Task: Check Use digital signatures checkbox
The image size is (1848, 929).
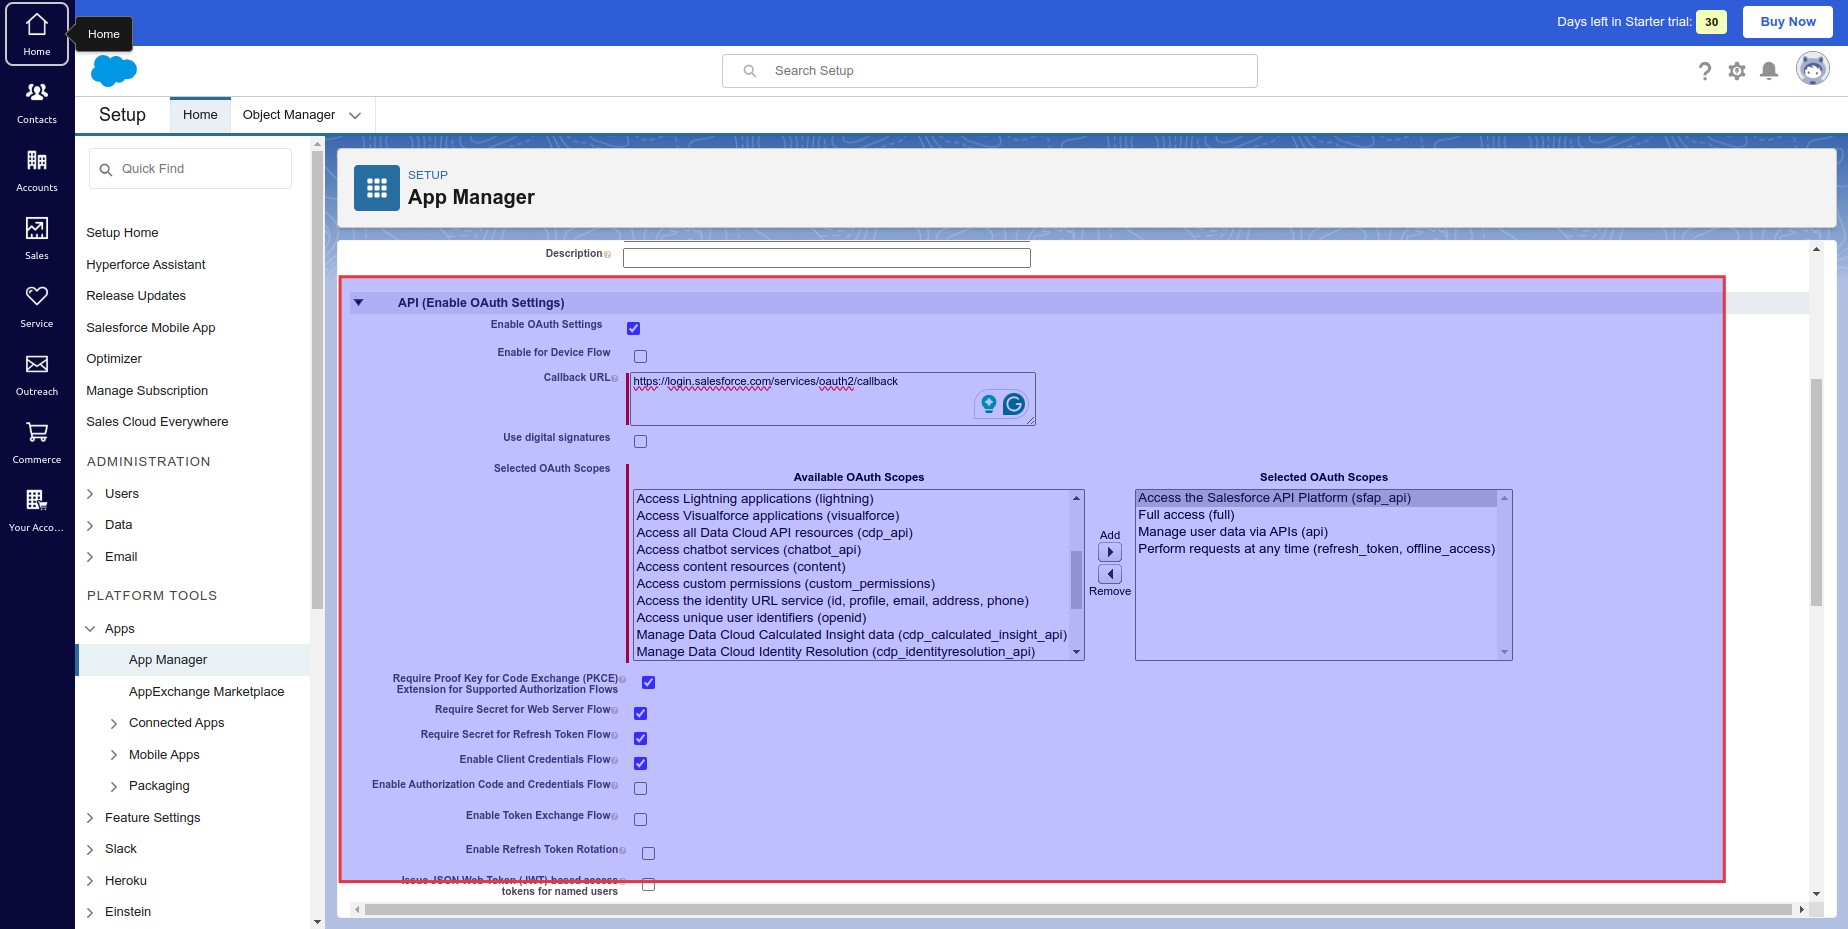Action: (x=640, y=441)
